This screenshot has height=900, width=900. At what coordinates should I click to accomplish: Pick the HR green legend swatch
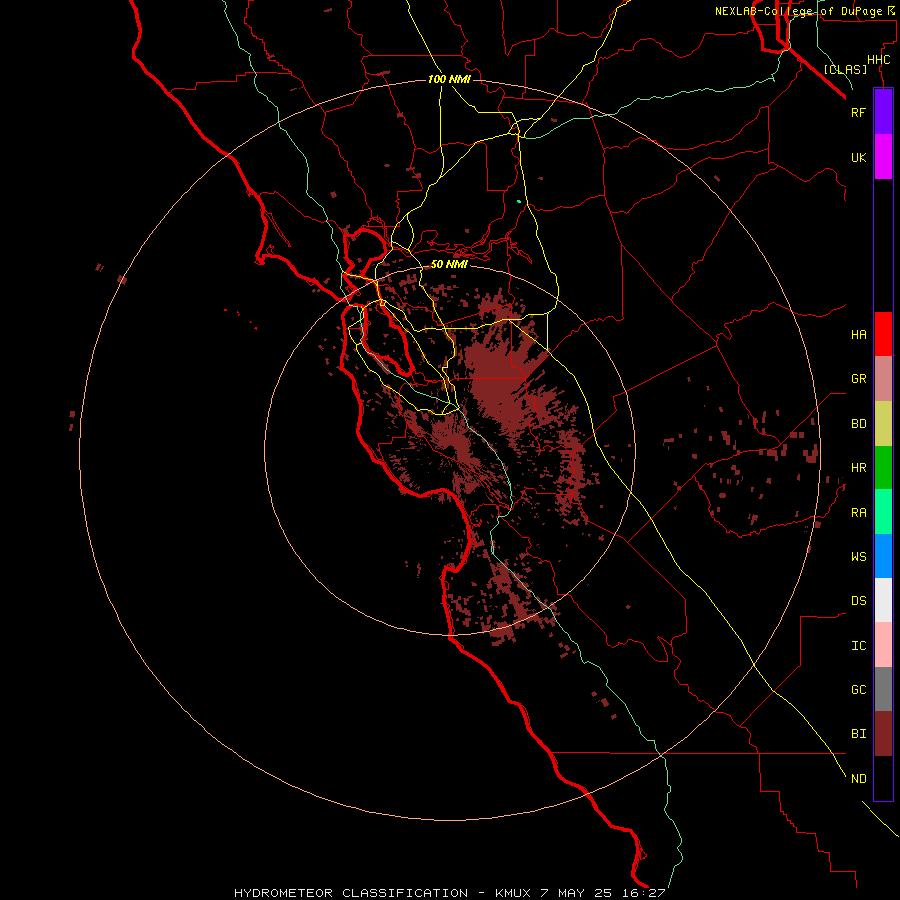click(x=883, y=468)
